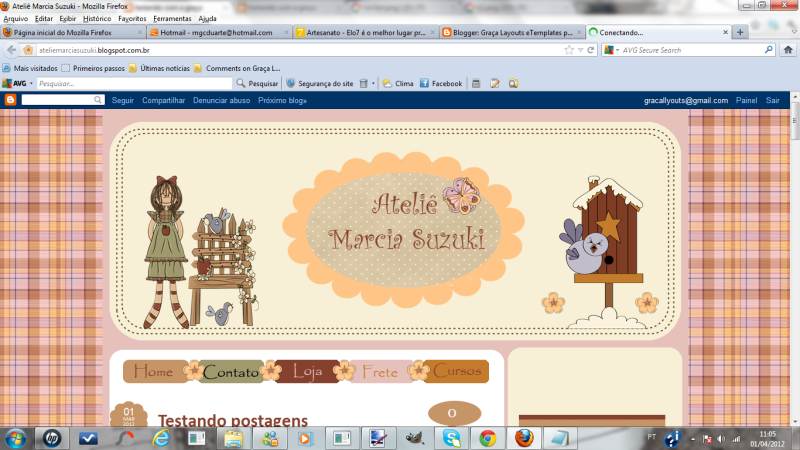Screen dimensions: 800x450
Task: Launch Internet Explorer from taskbar
Action: (161, 438)
